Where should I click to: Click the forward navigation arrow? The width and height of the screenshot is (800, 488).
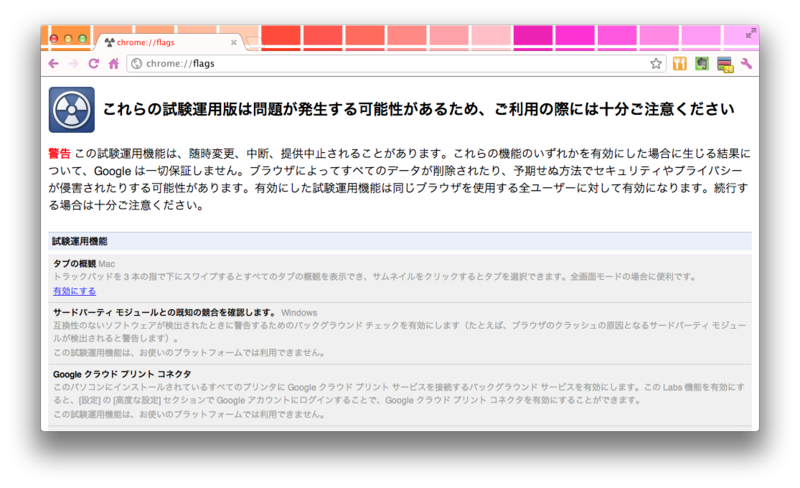coord(73,64)
